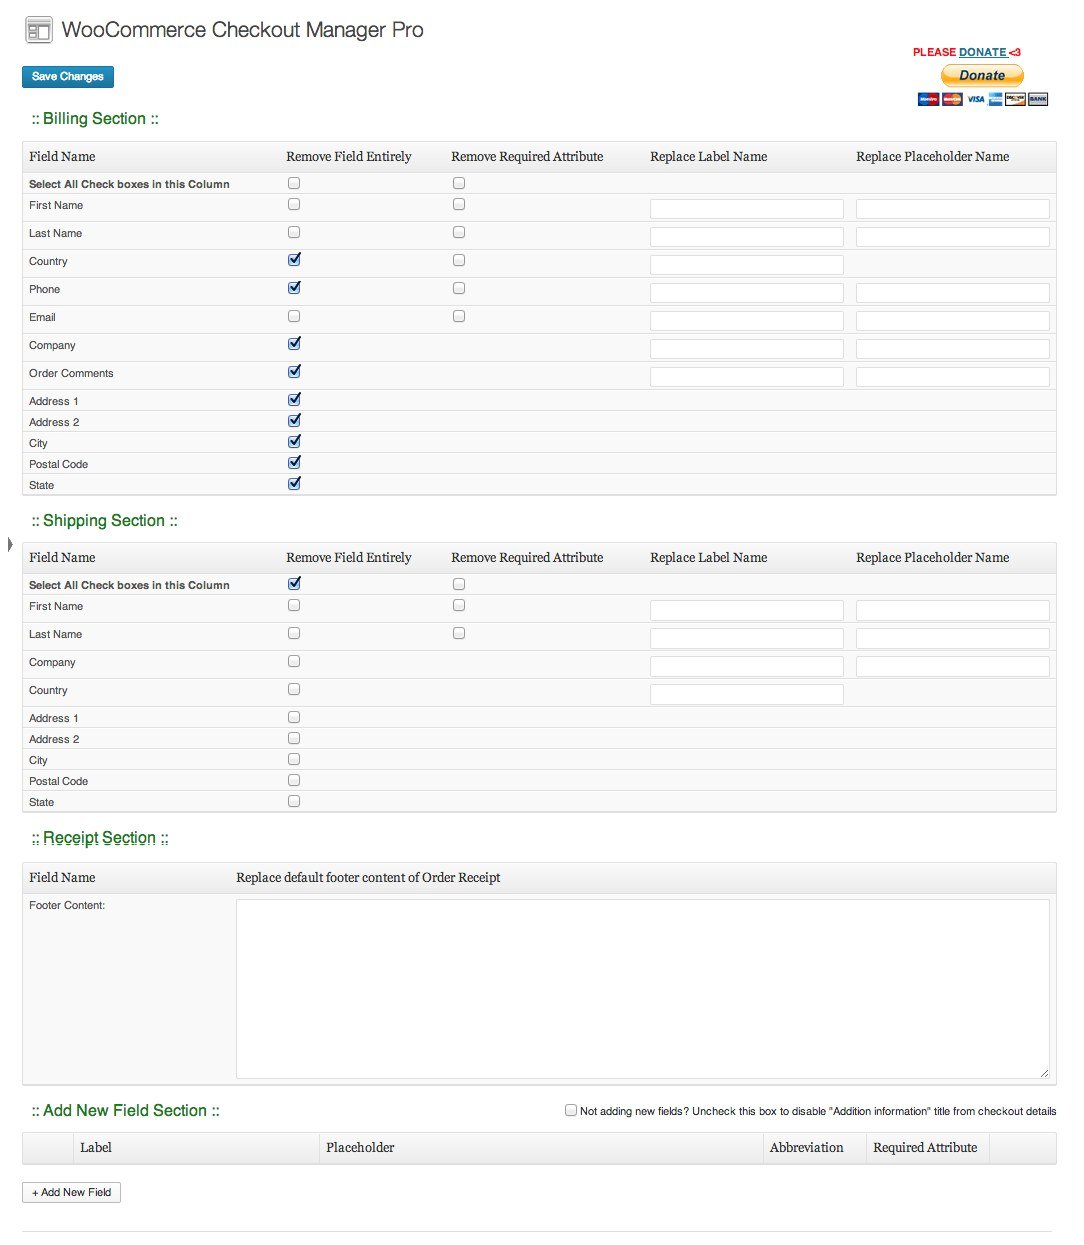Check Remove Field Entirely for Billing Email
This screenshot has height=1245, width=1084.
294,316
